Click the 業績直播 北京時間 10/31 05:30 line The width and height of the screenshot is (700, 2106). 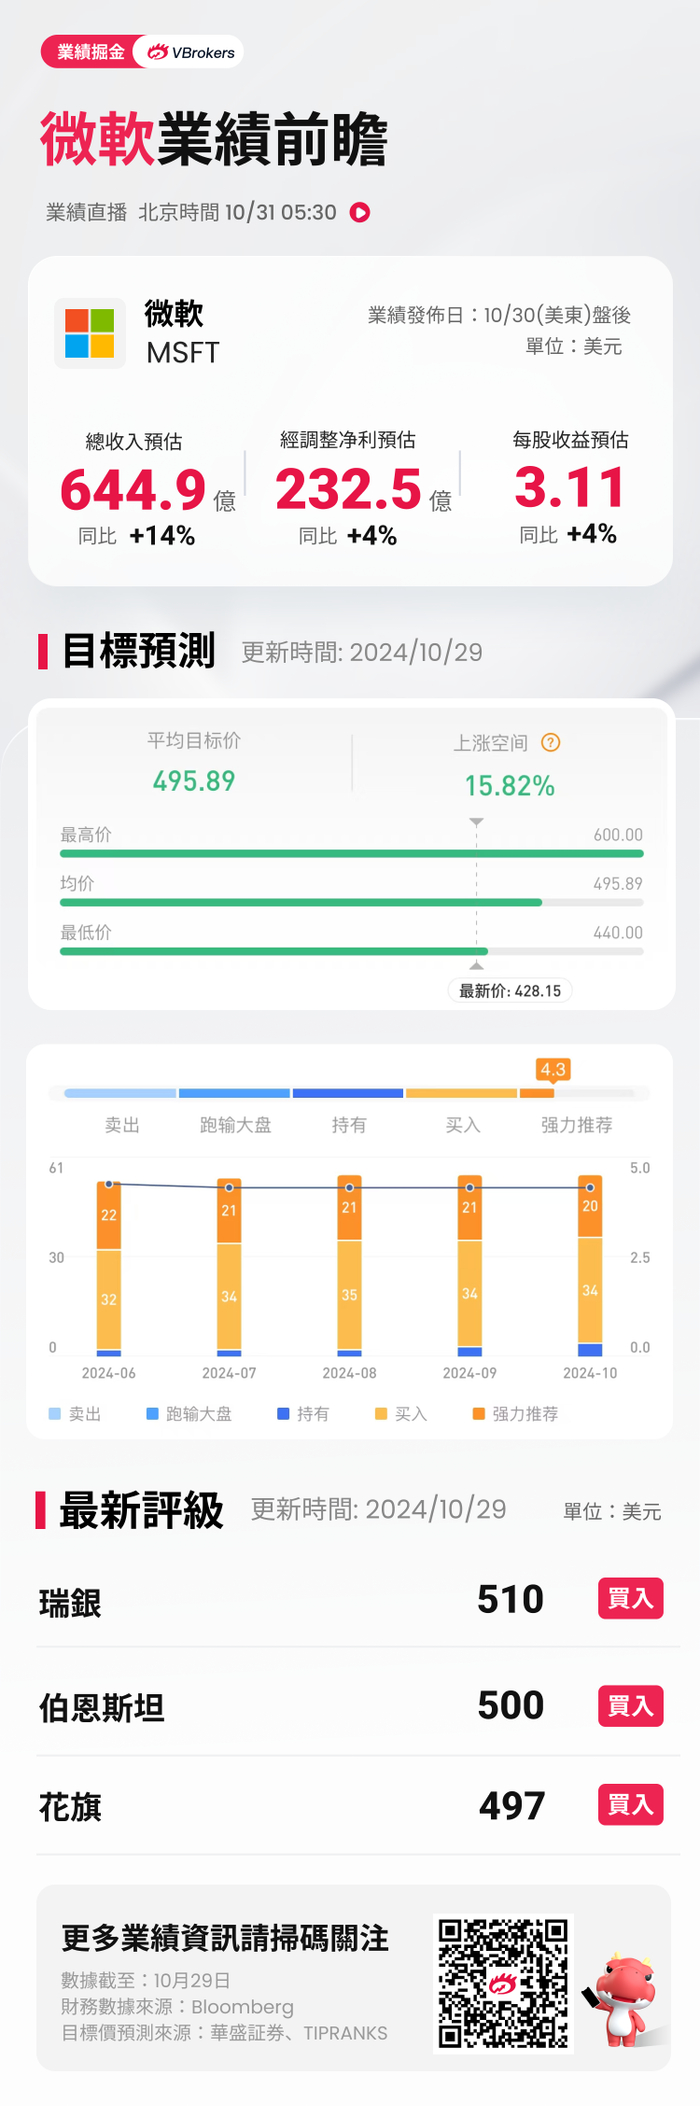click(191, 212)
